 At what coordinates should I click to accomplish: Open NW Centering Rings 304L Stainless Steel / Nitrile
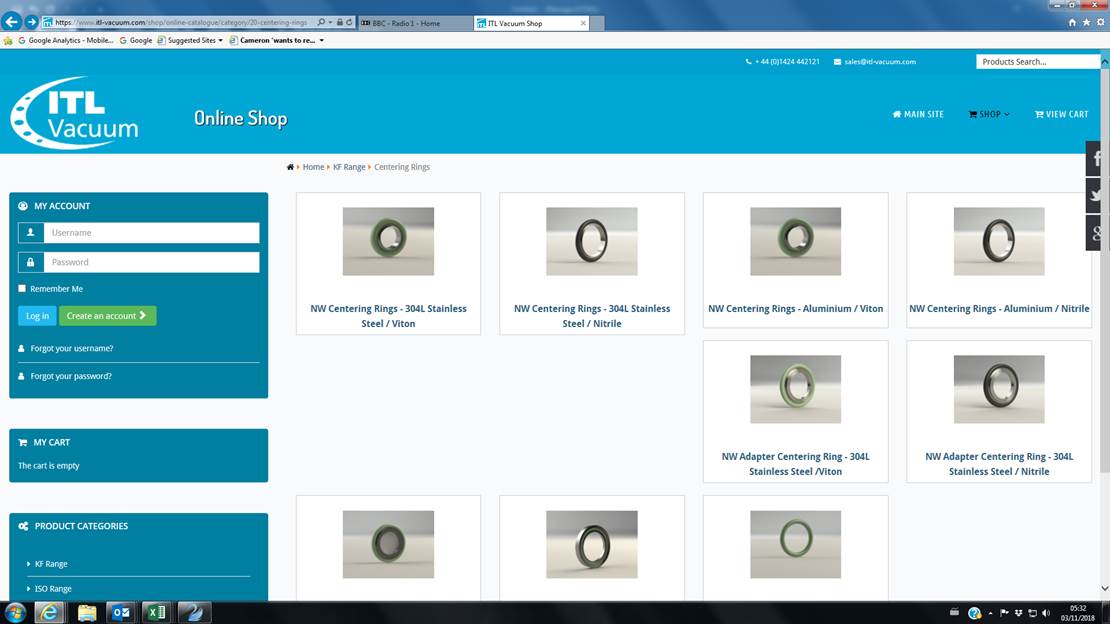[x=592, y=316]
